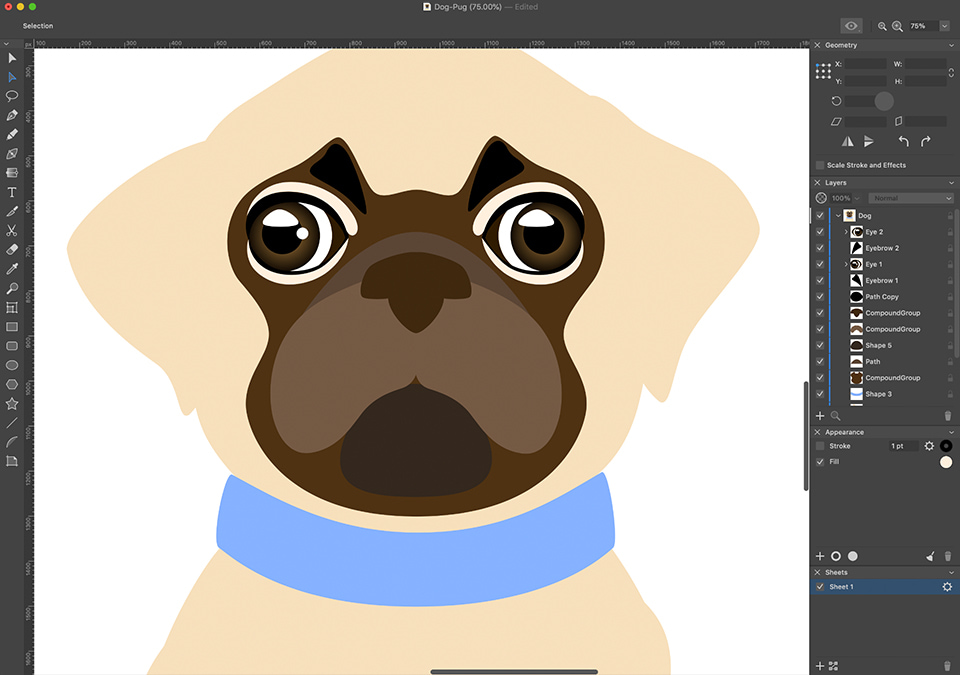
Task: Collapse the Layers panel chevron
Action: click(x=951, y=183)
